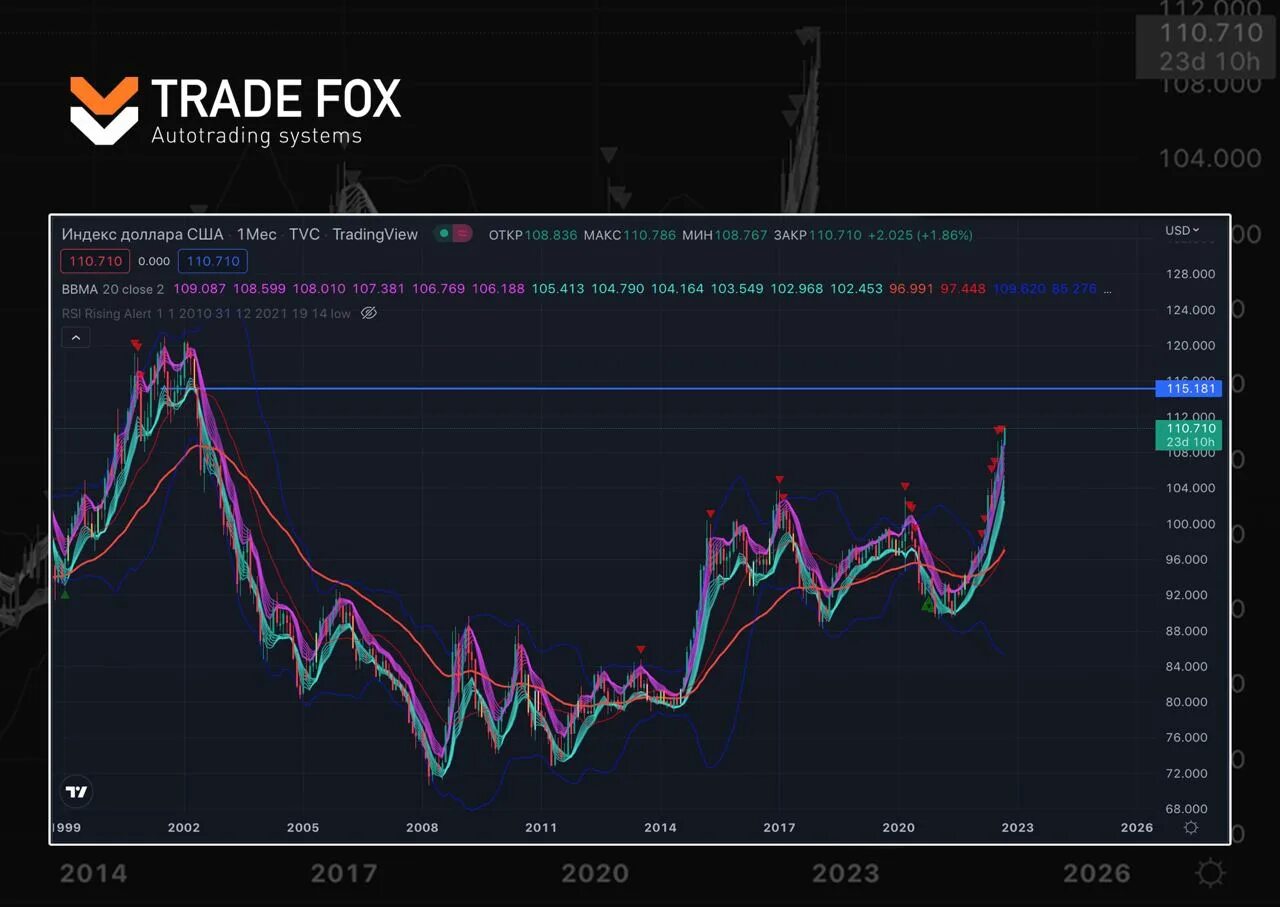This screenshot has height=907, width=1280.
Task: Open the BBMA 20 close 2 indicator legend
Action: coord(113,288)
